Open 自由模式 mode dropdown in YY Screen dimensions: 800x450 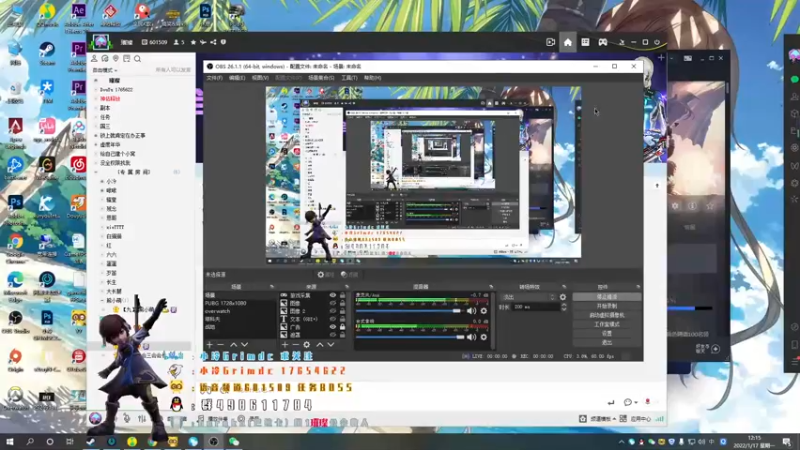pos(105,70)
